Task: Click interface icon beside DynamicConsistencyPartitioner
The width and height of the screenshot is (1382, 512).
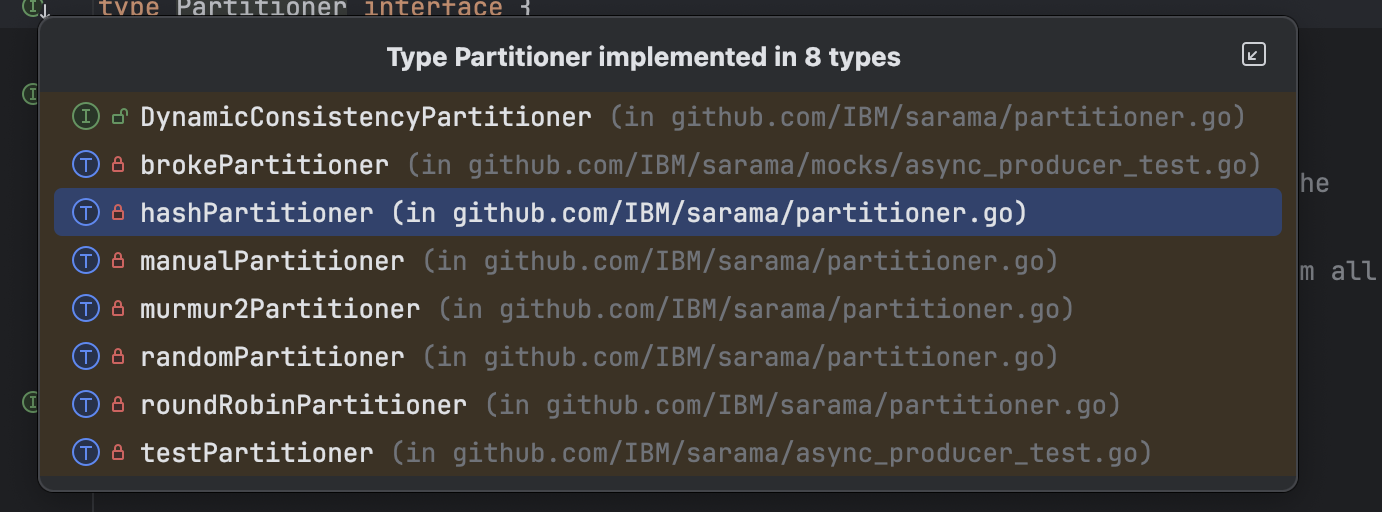Action: click(x=86, y=117)
